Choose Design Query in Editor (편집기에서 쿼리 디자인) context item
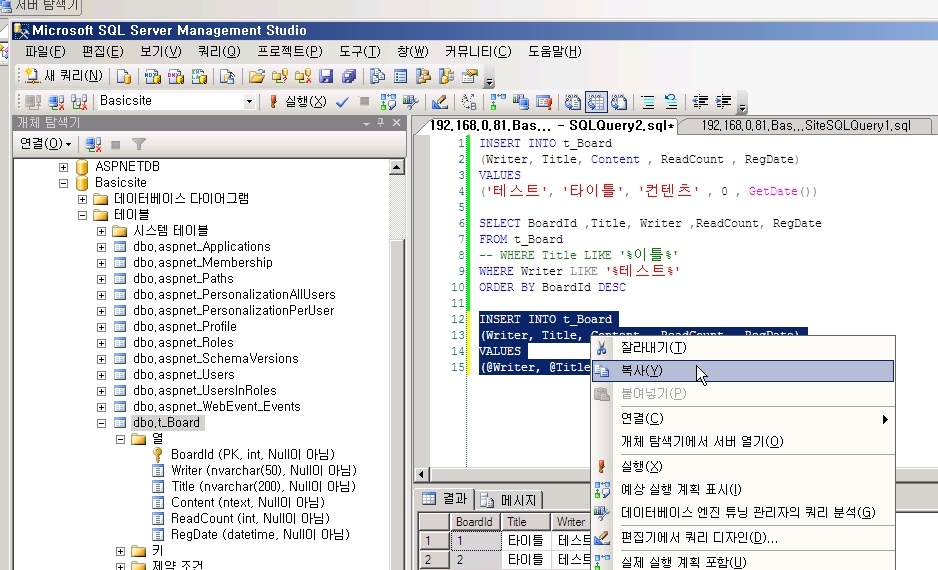 tap(743, 538)
